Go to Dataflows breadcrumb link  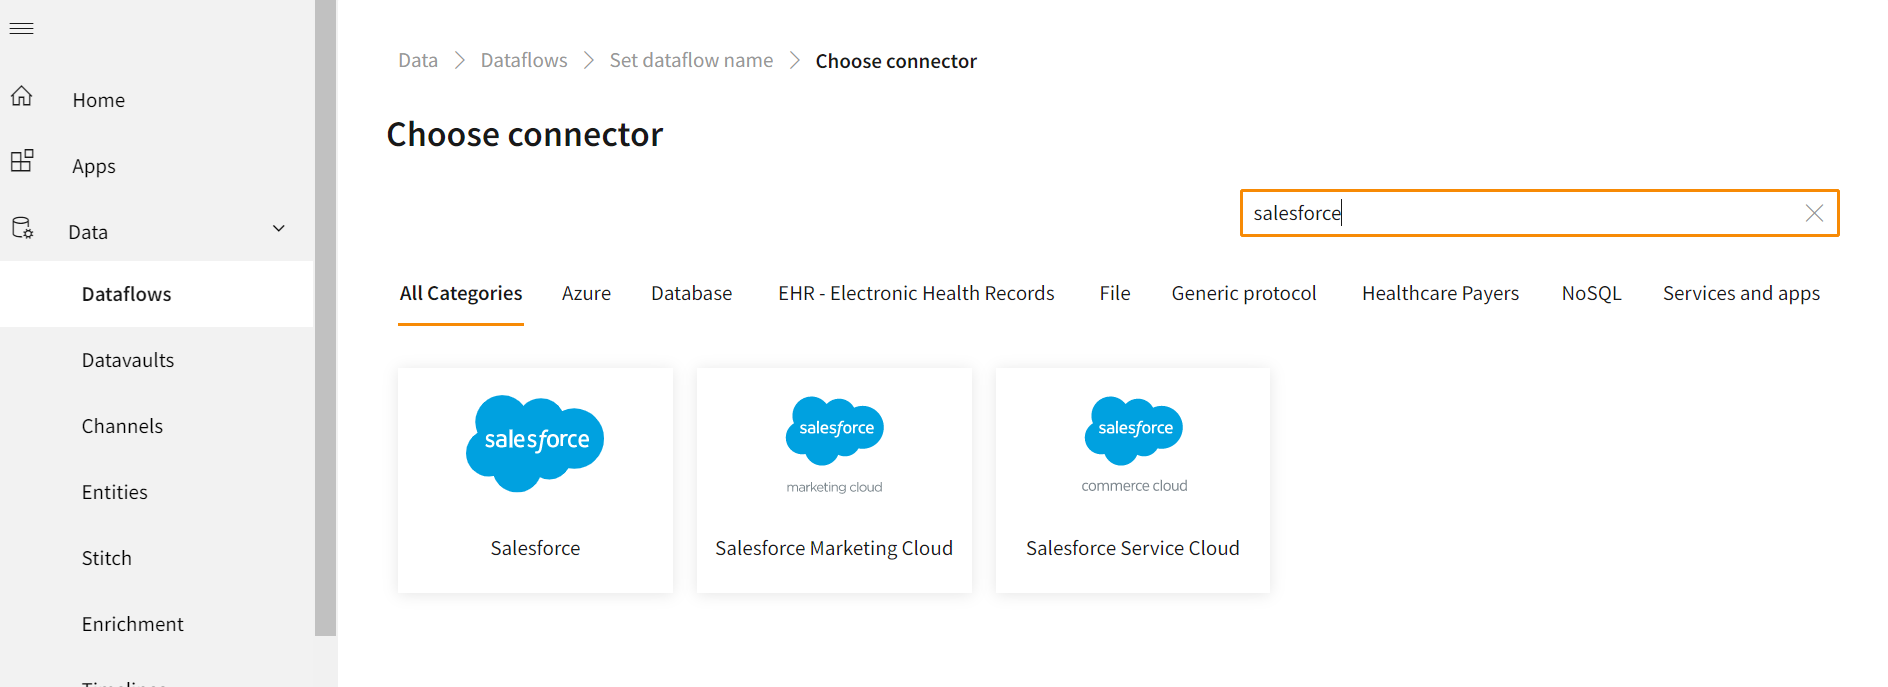click(x=524, y=61)
